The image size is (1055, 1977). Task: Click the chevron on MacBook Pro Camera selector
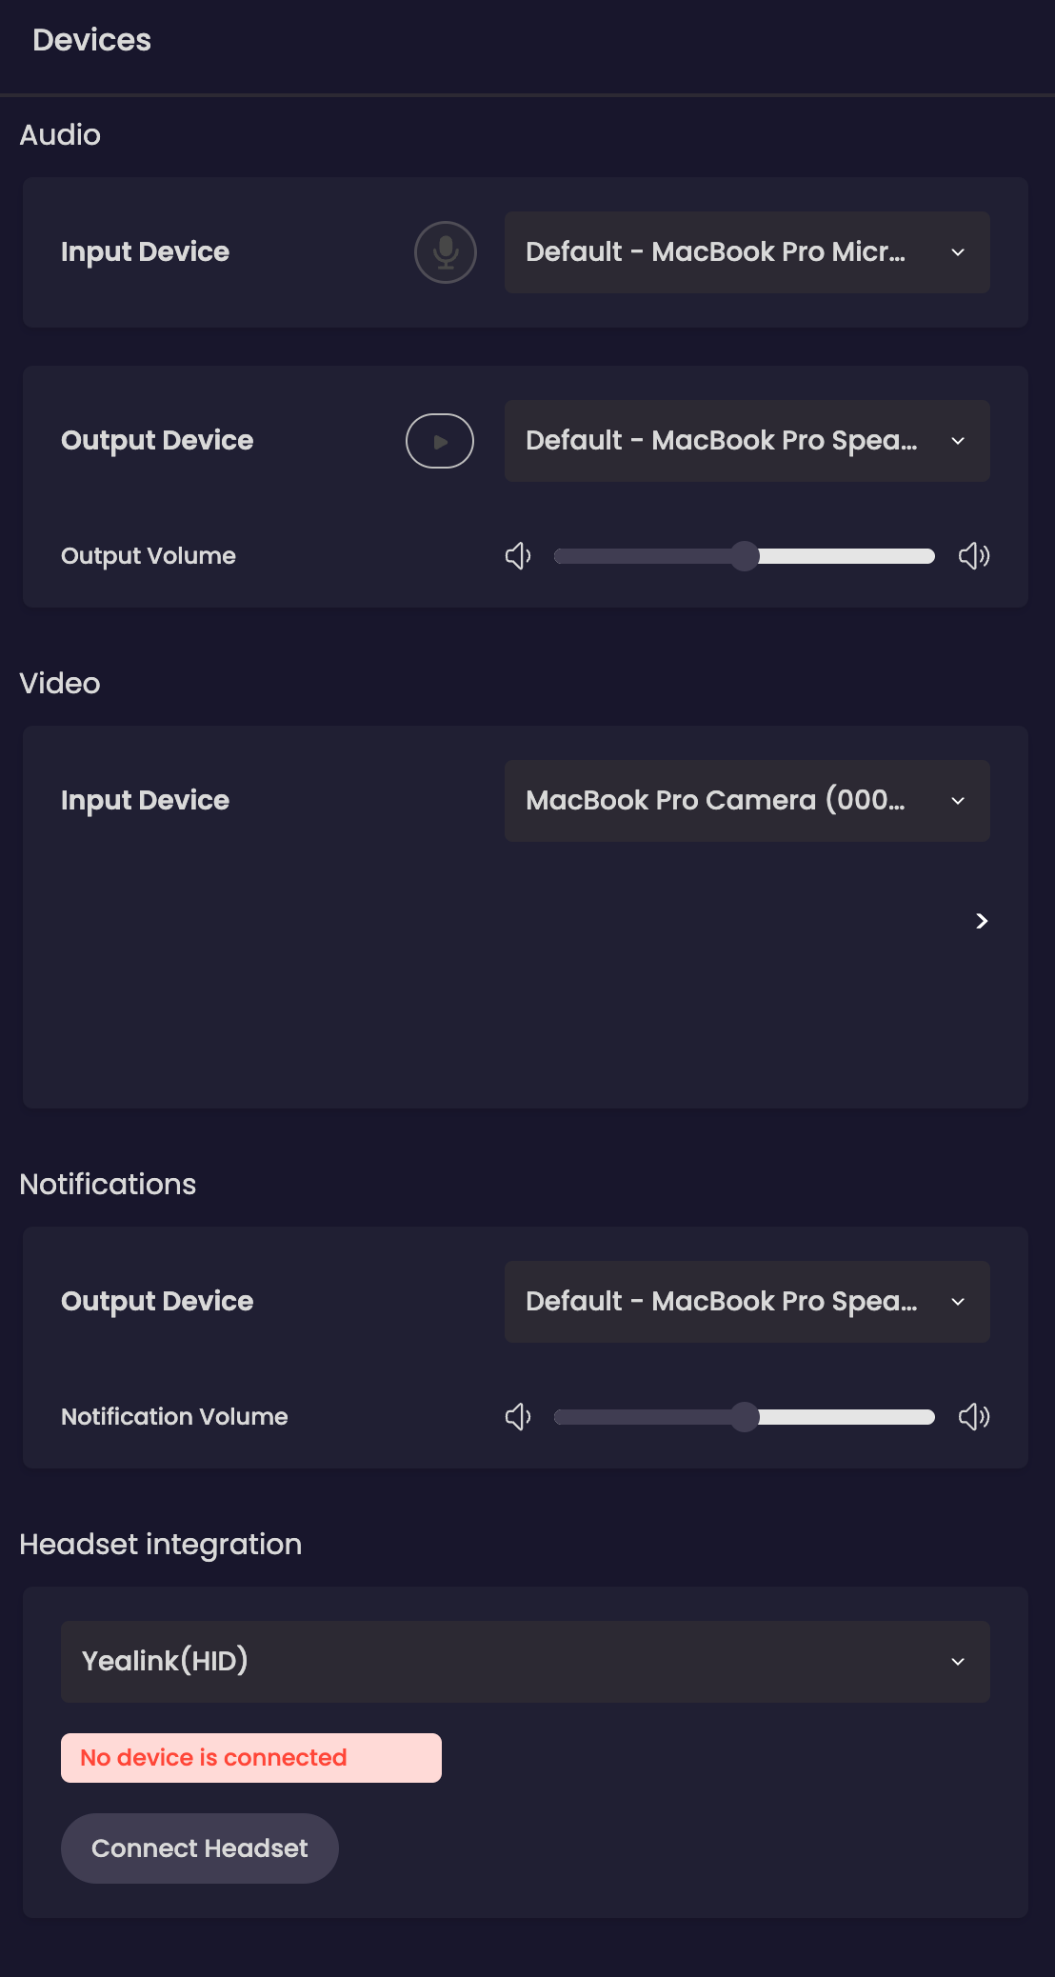[x=958, y=801]
